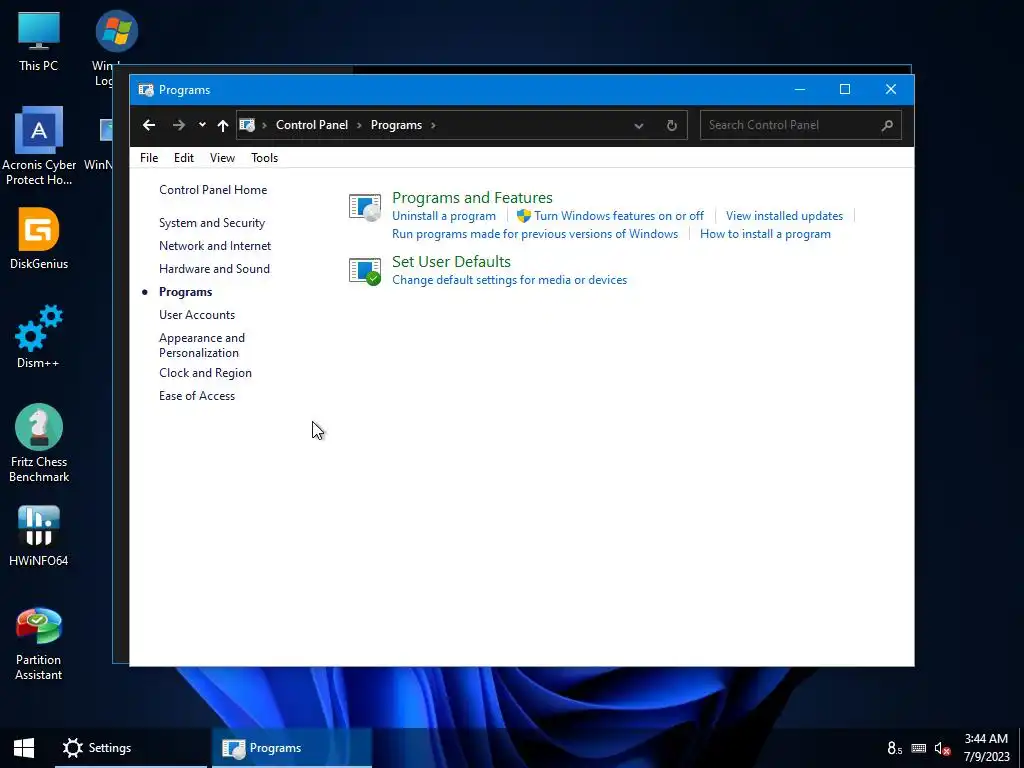The width and height of the screenshot is (1024, 768).
Task: Launch Dism++ desktop shortcut
Action: (39, 336)
